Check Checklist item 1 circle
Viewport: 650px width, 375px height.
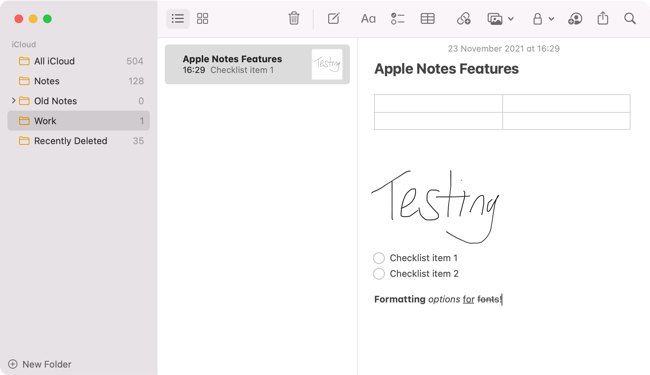(379, 258)
